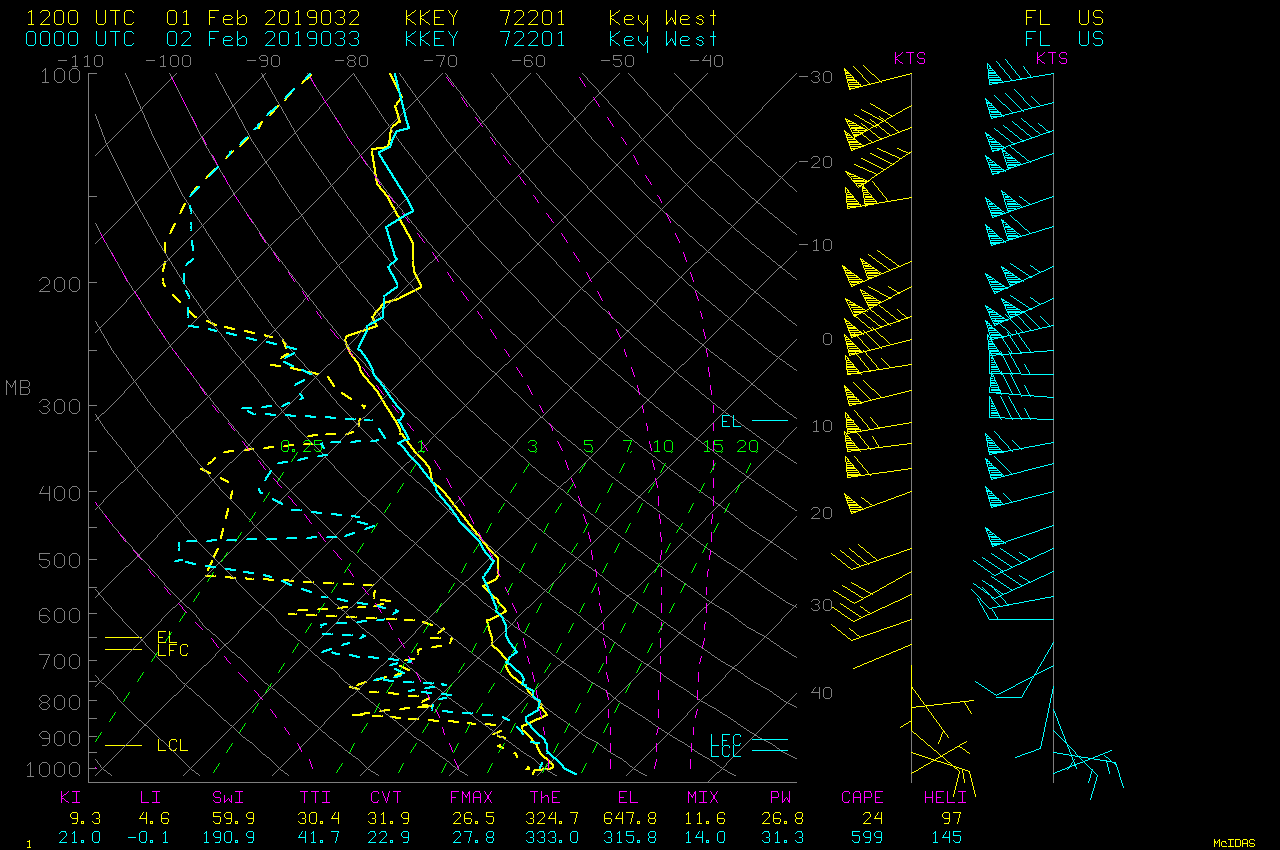Click the magenta 'KTS' label above cyan barbs
This screenshot has width=1280, height=850.
[x=1052, y=59]
